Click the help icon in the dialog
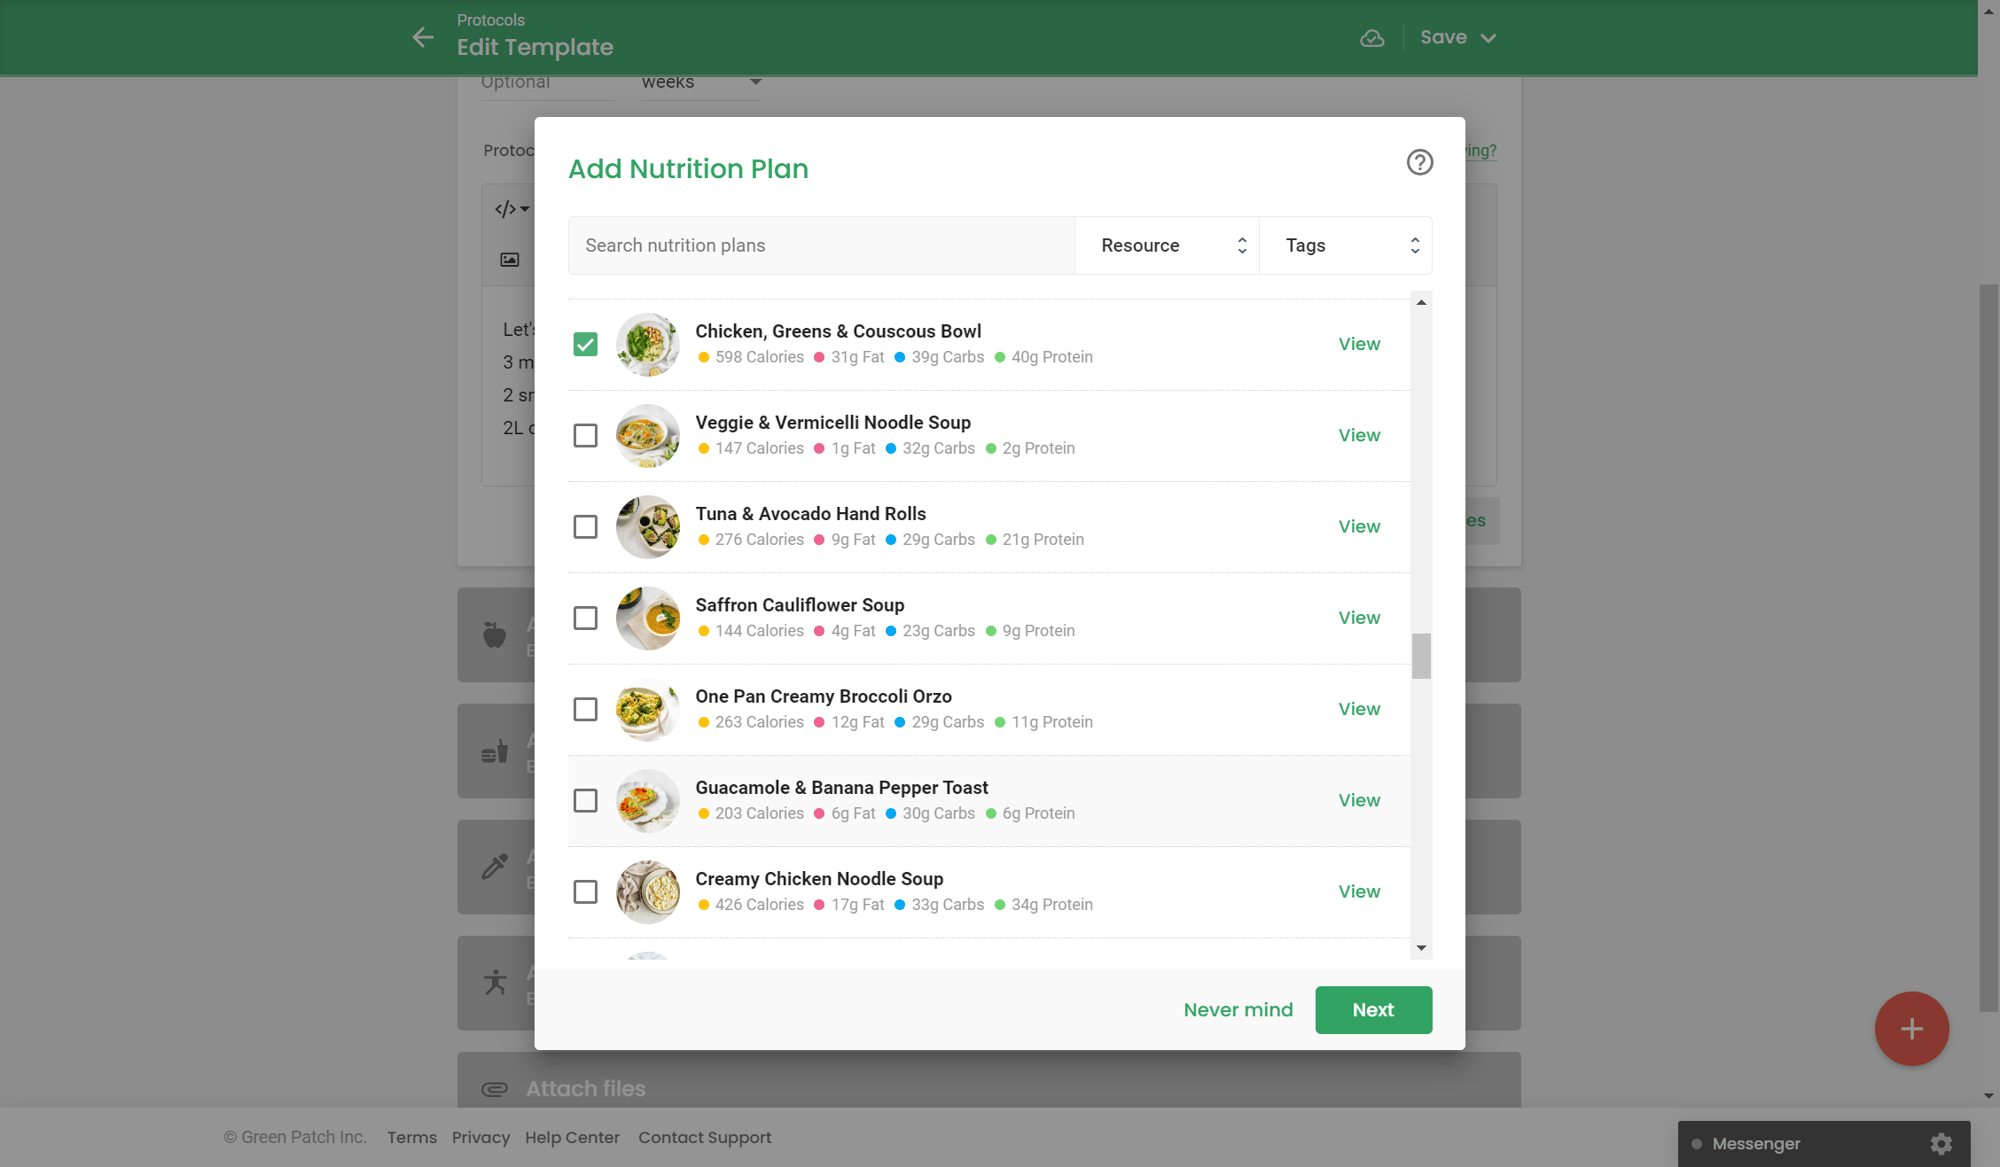2000x1167 pixels. pyautogui.click(x=1419, y=163)
